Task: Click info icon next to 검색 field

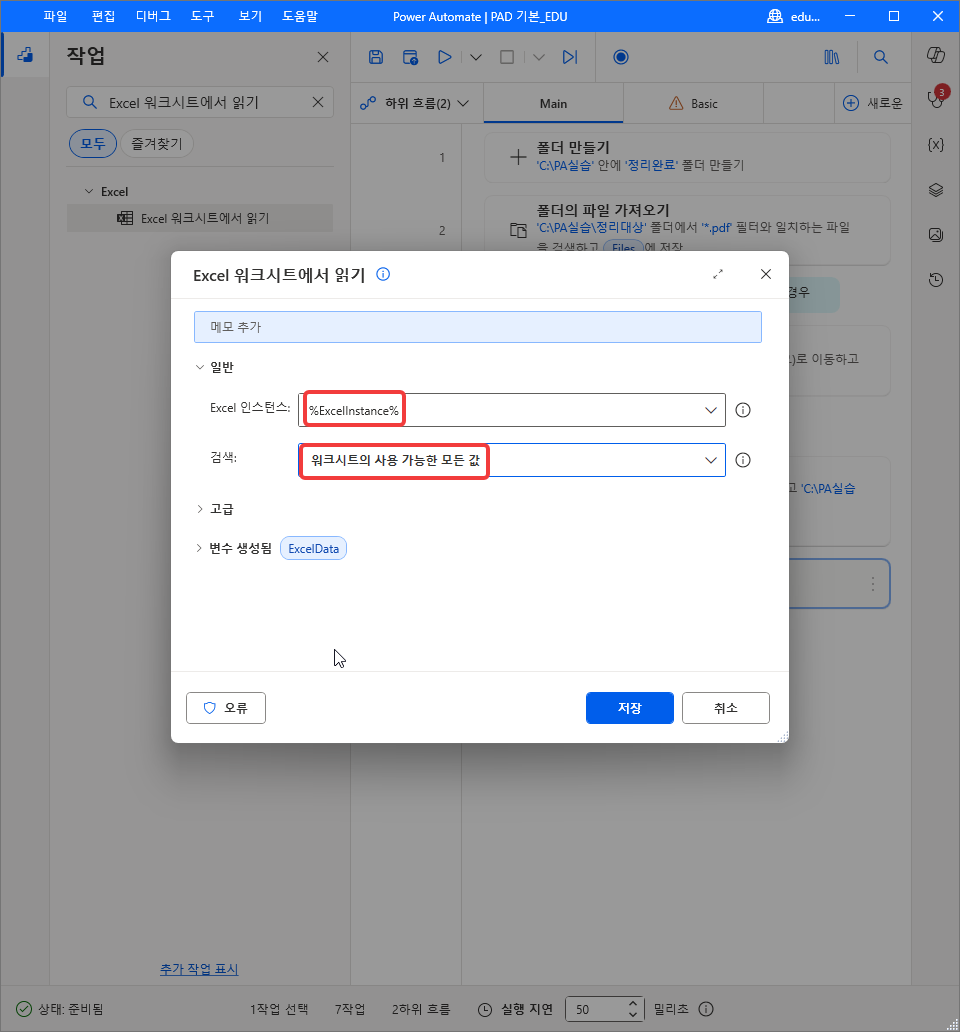Action: coord(743,460)
